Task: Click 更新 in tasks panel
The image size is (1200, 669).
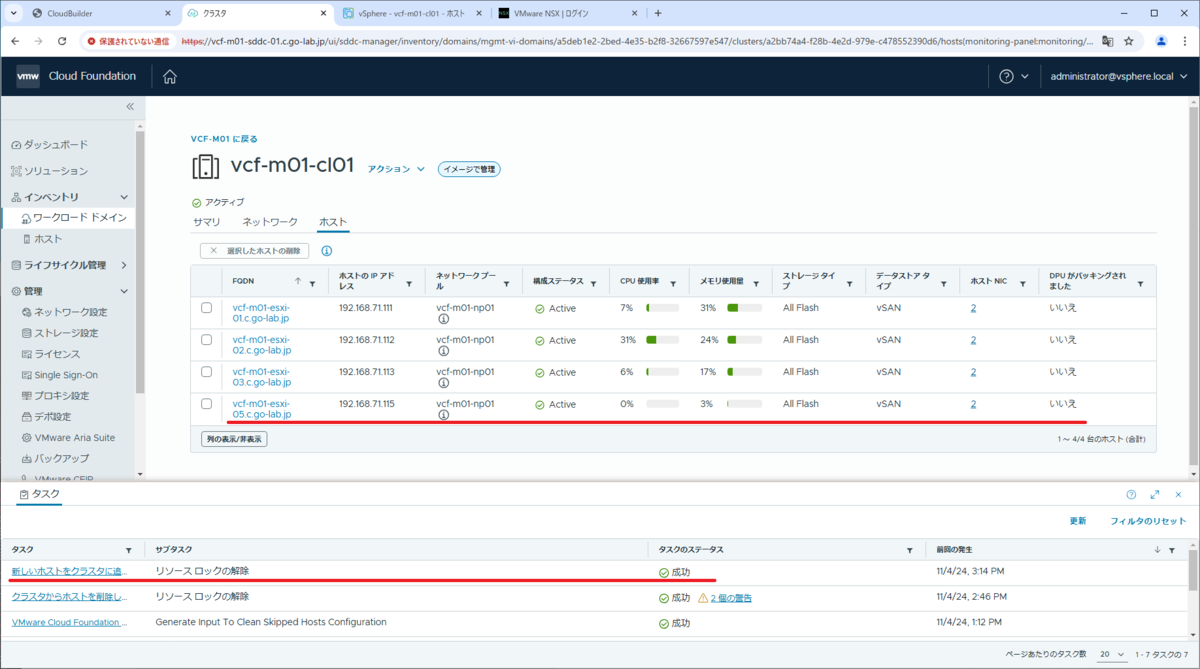Action: click(x=1078, y=521)
